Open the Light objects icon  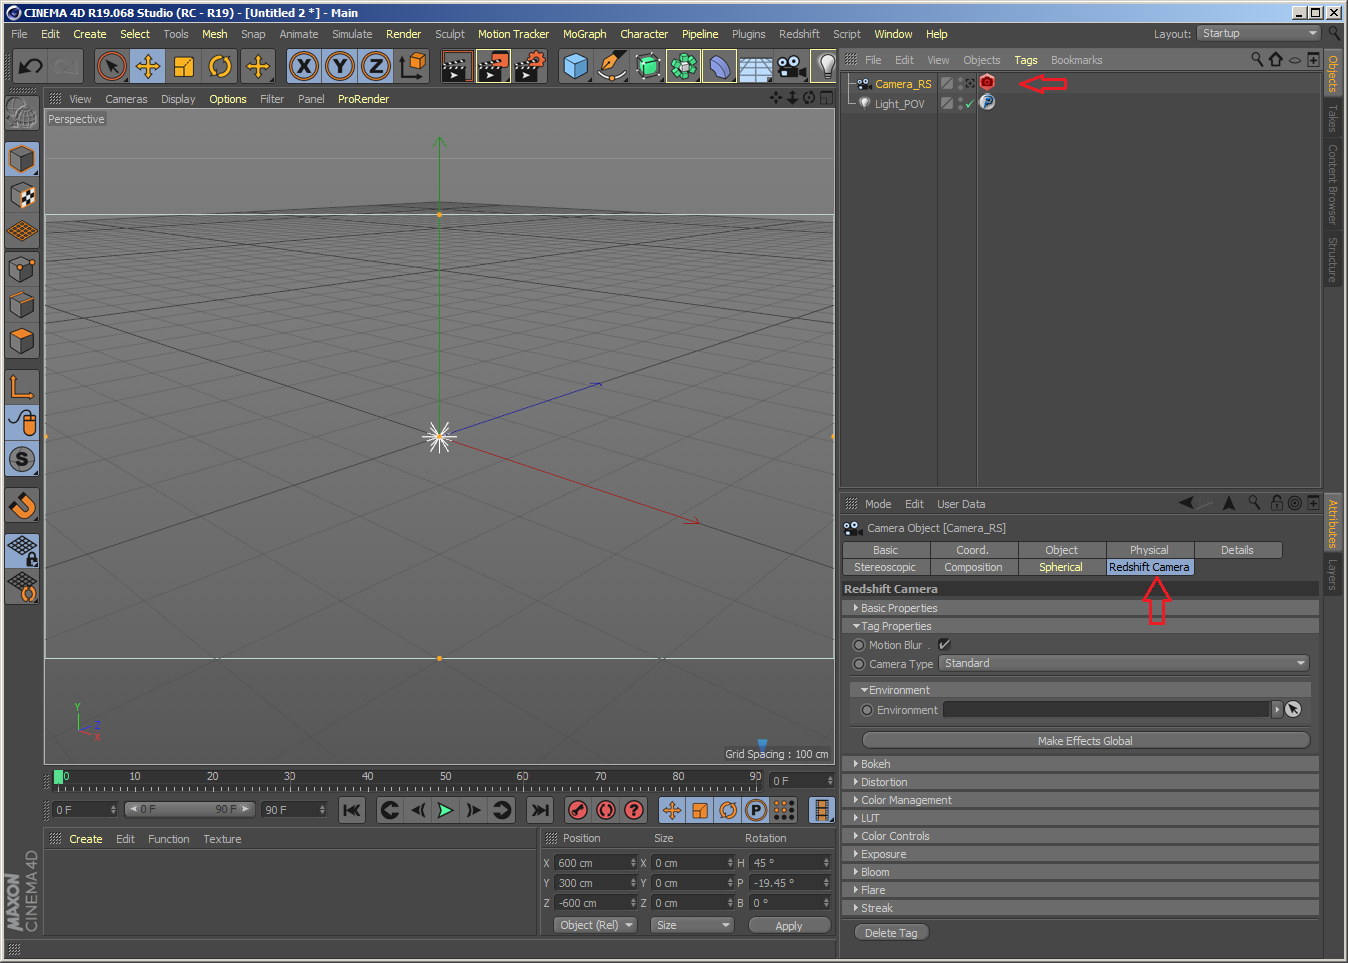click(826, 67)
